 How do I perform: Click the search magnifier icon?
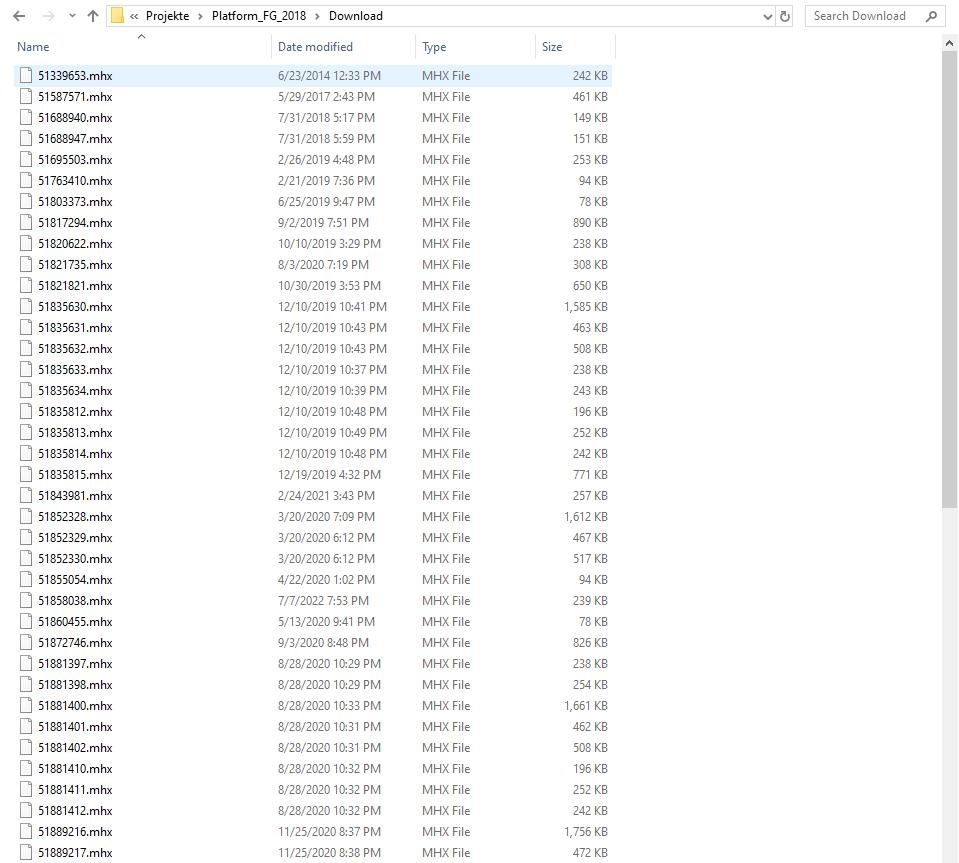point(931,17)
